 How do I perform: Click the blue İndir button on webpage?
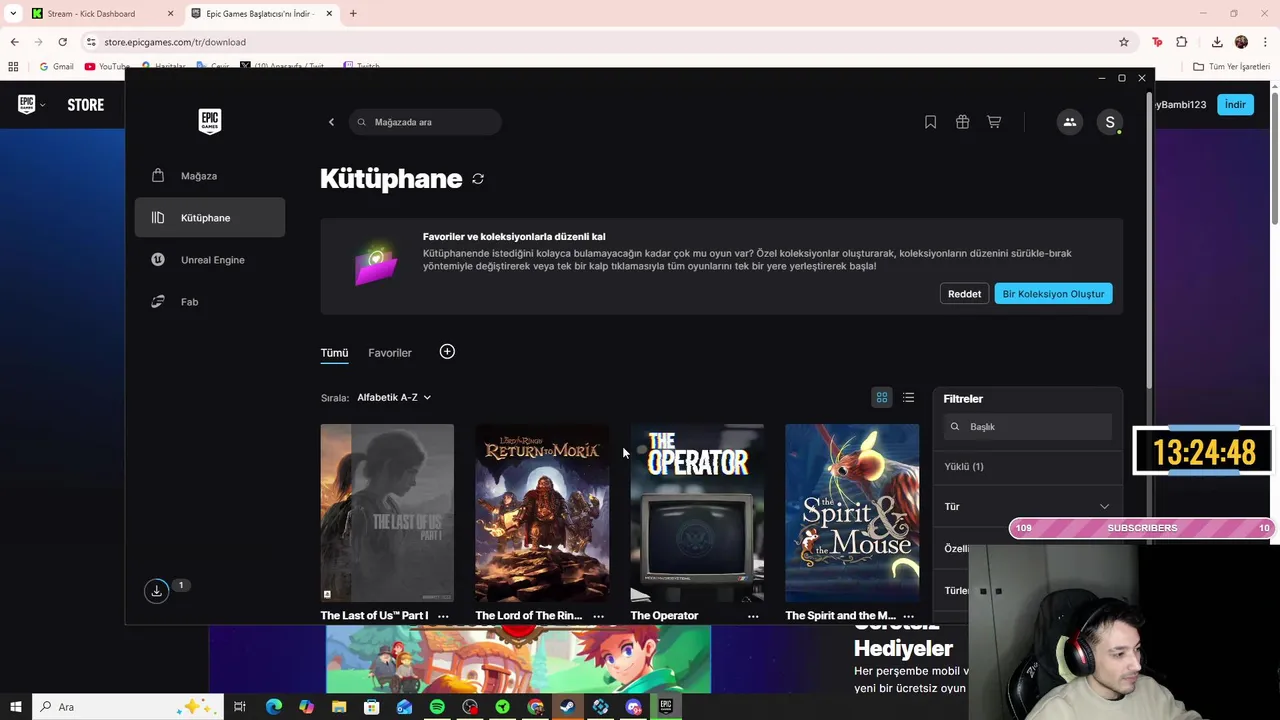point(1235,105)
